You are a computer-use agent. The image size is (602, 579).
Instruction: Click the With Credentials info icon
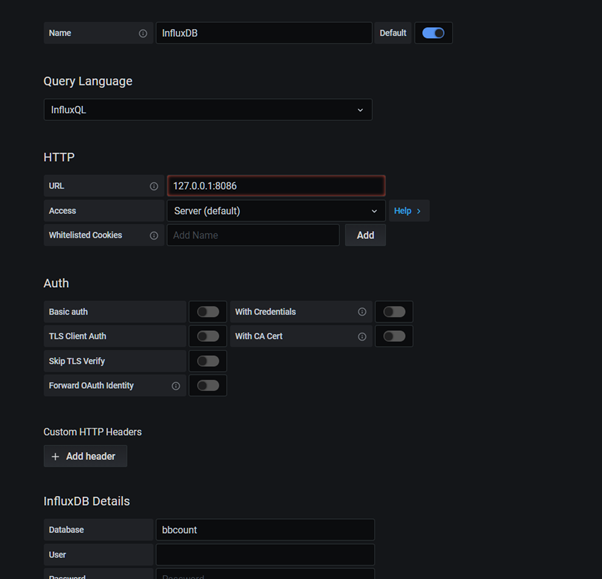(362, 312)
